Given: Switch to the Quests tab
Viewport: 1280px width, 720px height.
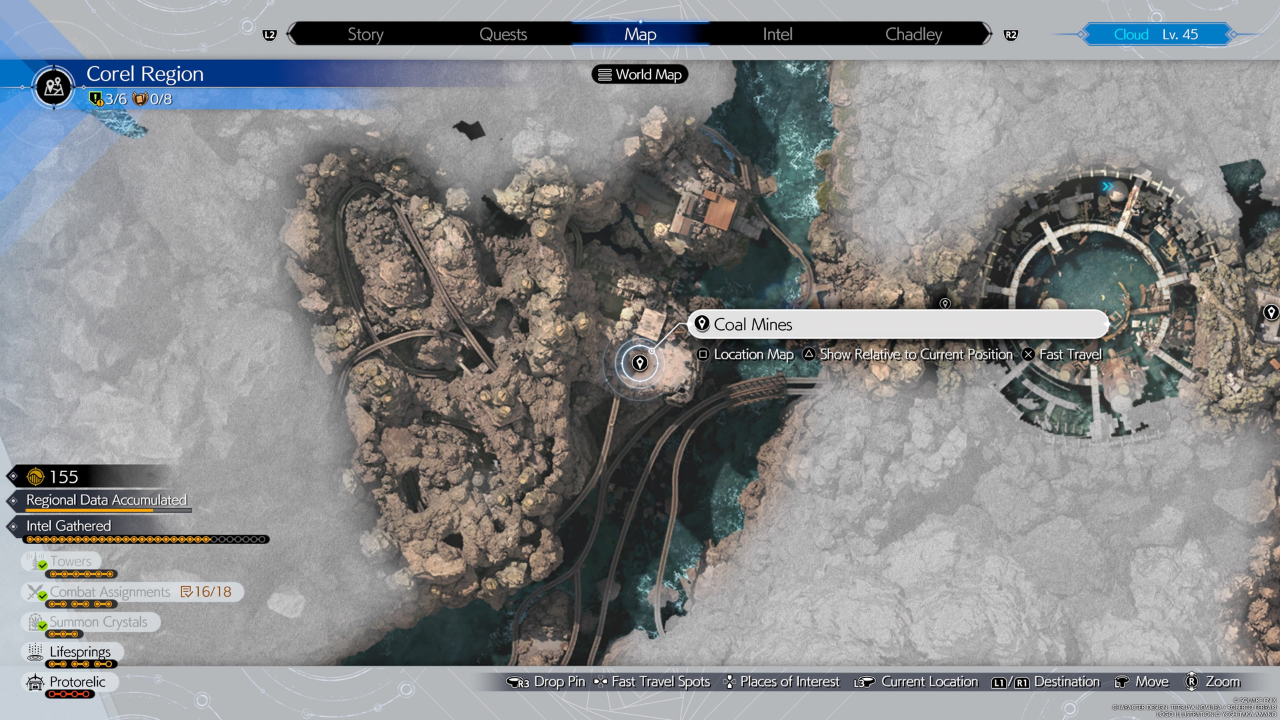Looking at the screenshot, I should [x=503, y=34].
